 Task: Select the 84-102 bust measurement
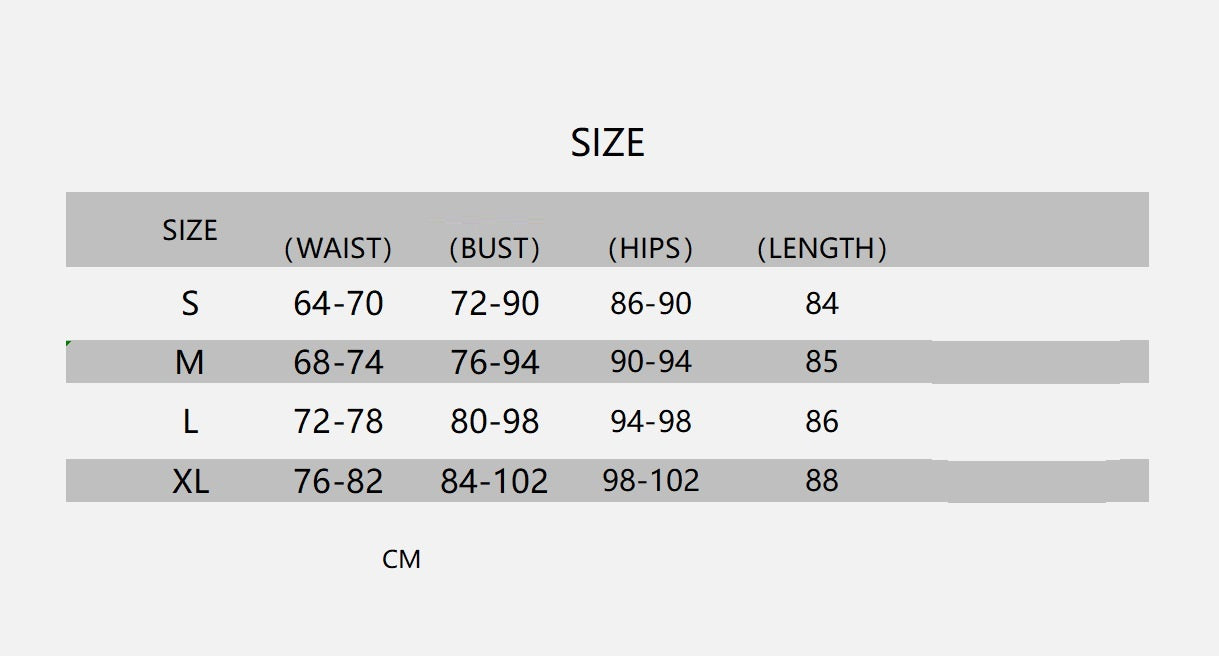(494, 482)
